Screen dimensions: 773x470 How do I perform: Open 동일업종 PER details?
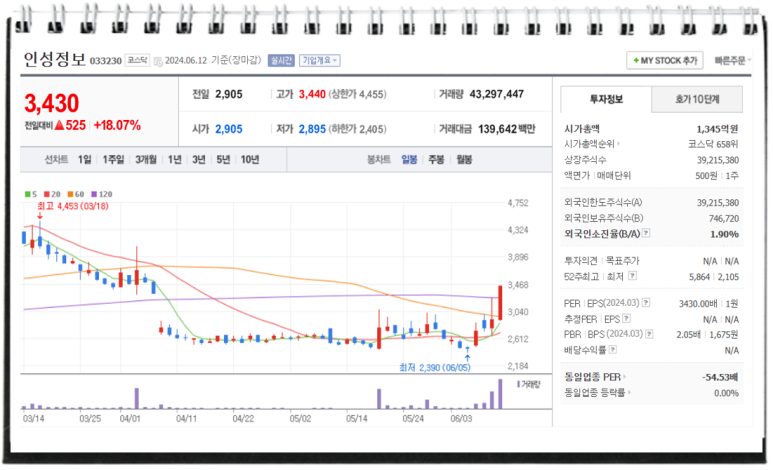tap(595, 377)
